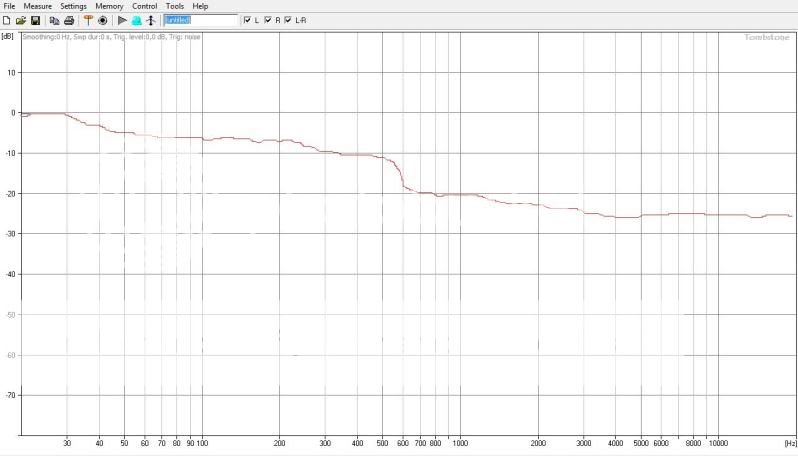Disable the L-R difference checkbox

coord(289,20)
